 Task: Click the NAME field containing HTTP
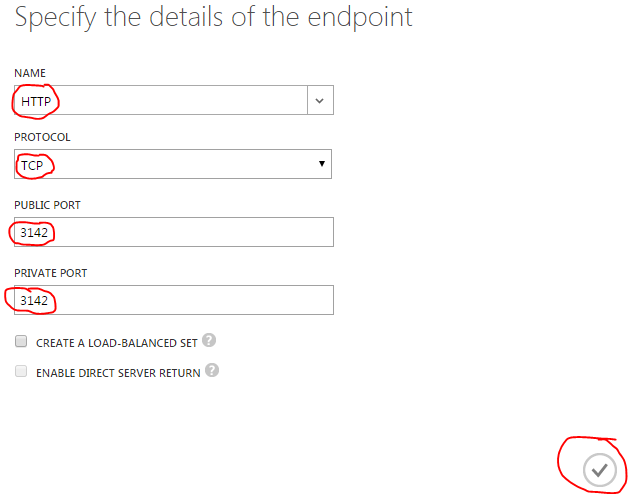[x=161, y=100]
